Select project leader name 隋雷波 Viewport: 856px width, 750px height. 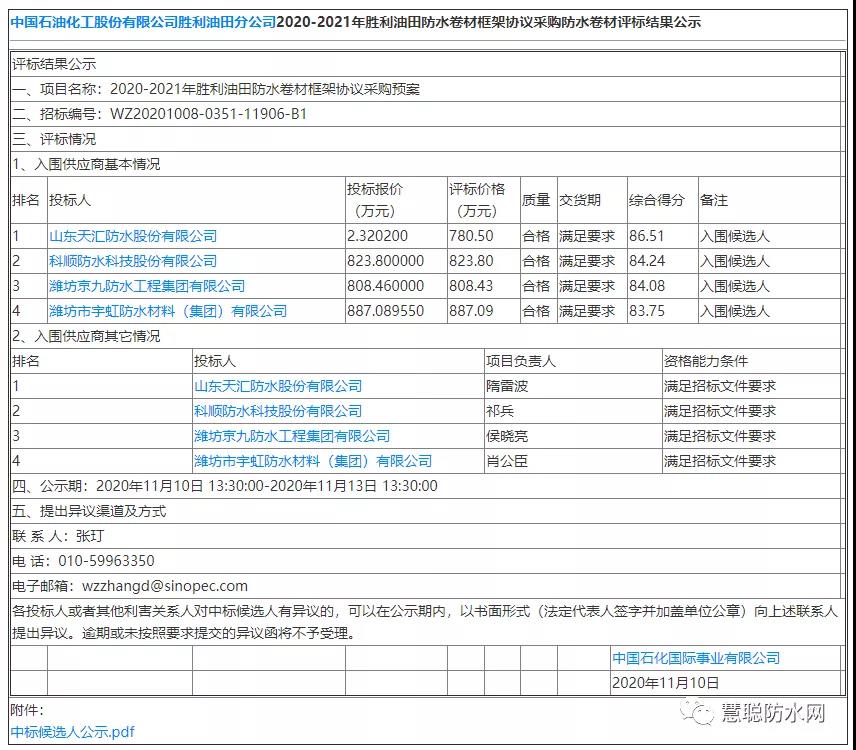(507, 386)
